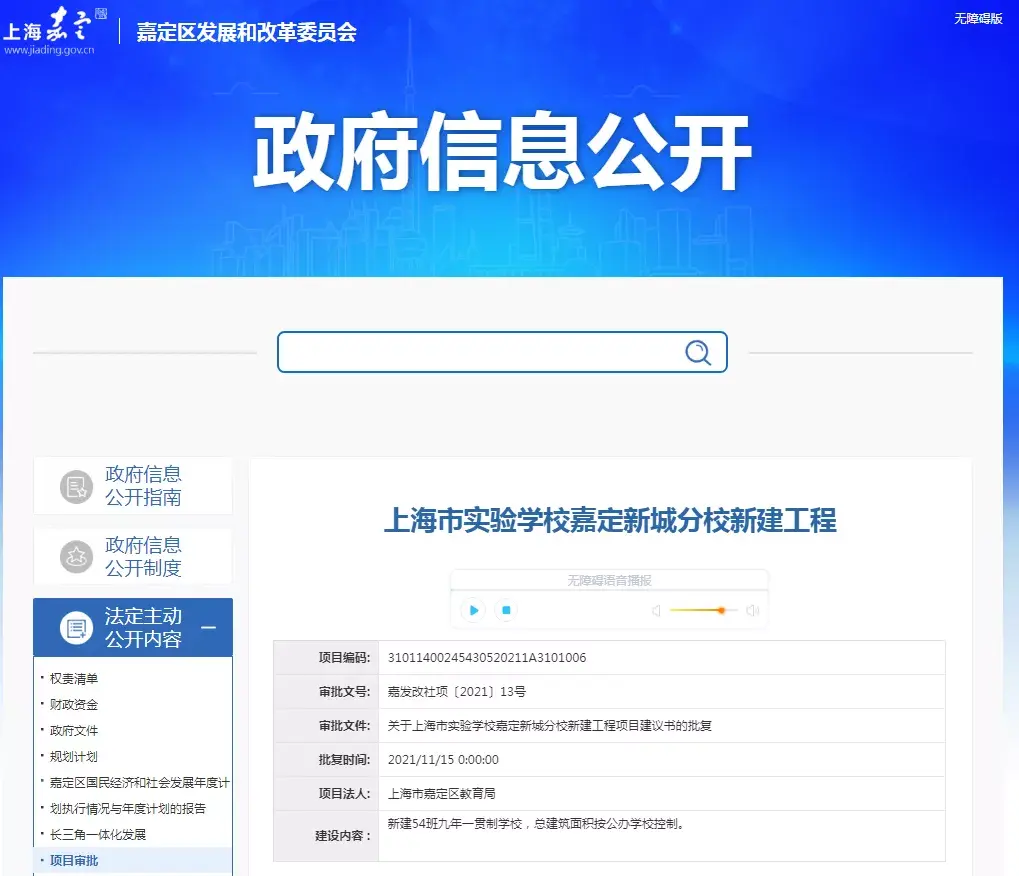Click the volume-down speaker icon
The width and height of the screenshot is (1019, 876).
pyautogui.click(x=656, y=610)
